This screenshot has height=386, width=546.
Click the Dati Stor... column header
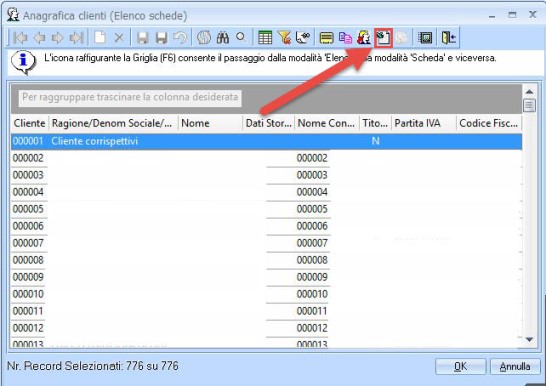pyautogui.click(x=268, y=123)
